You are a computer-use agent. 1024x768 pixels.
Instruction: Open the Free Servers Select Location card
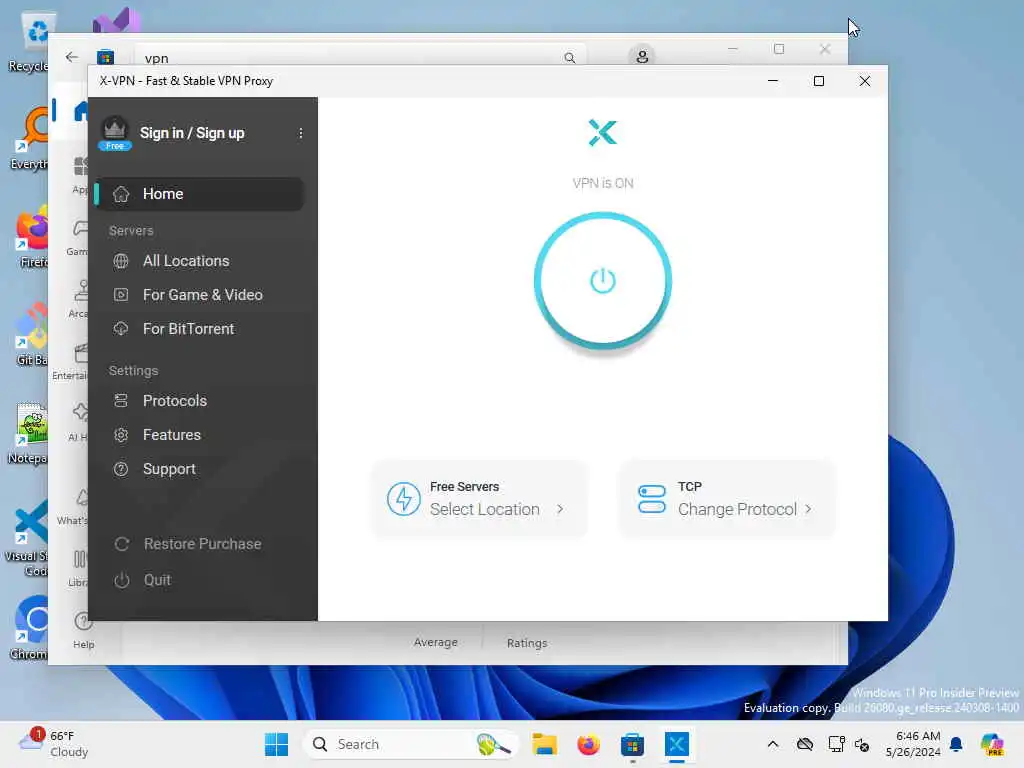tap(479, 499)
